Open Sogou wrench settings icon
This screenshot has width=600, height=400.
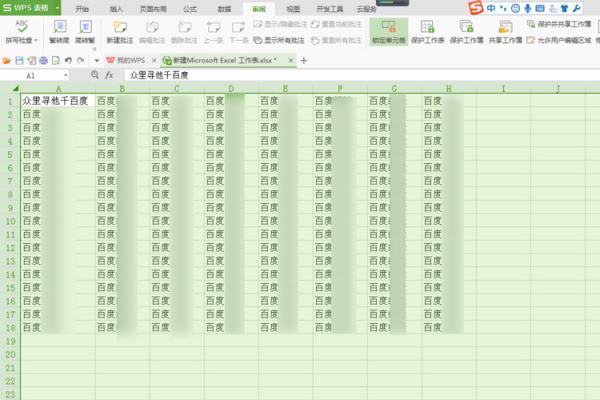click(576, 8)
